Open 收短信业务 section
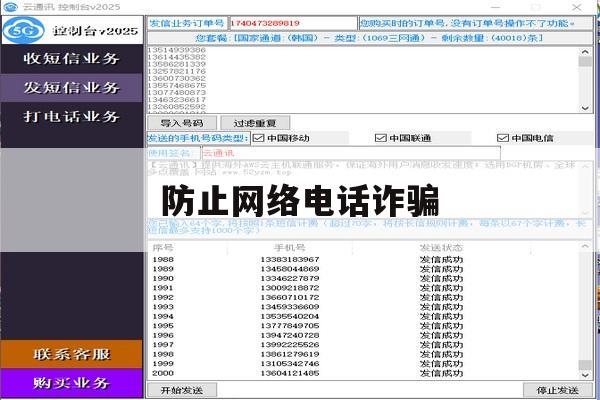600x400 pixels. 72,59
